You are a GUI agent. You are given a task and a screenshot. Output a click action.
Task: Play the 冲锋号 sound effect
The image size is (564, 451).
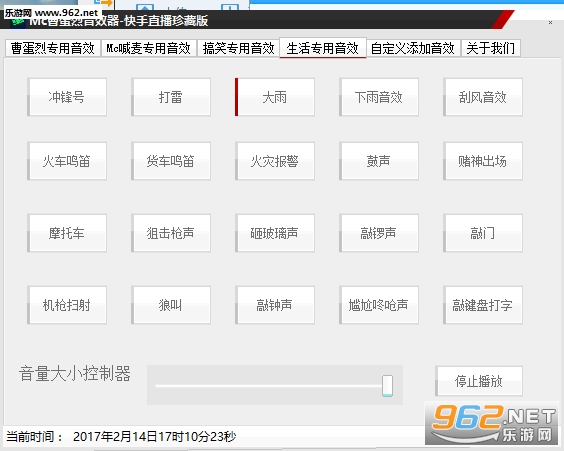(67, 97)
